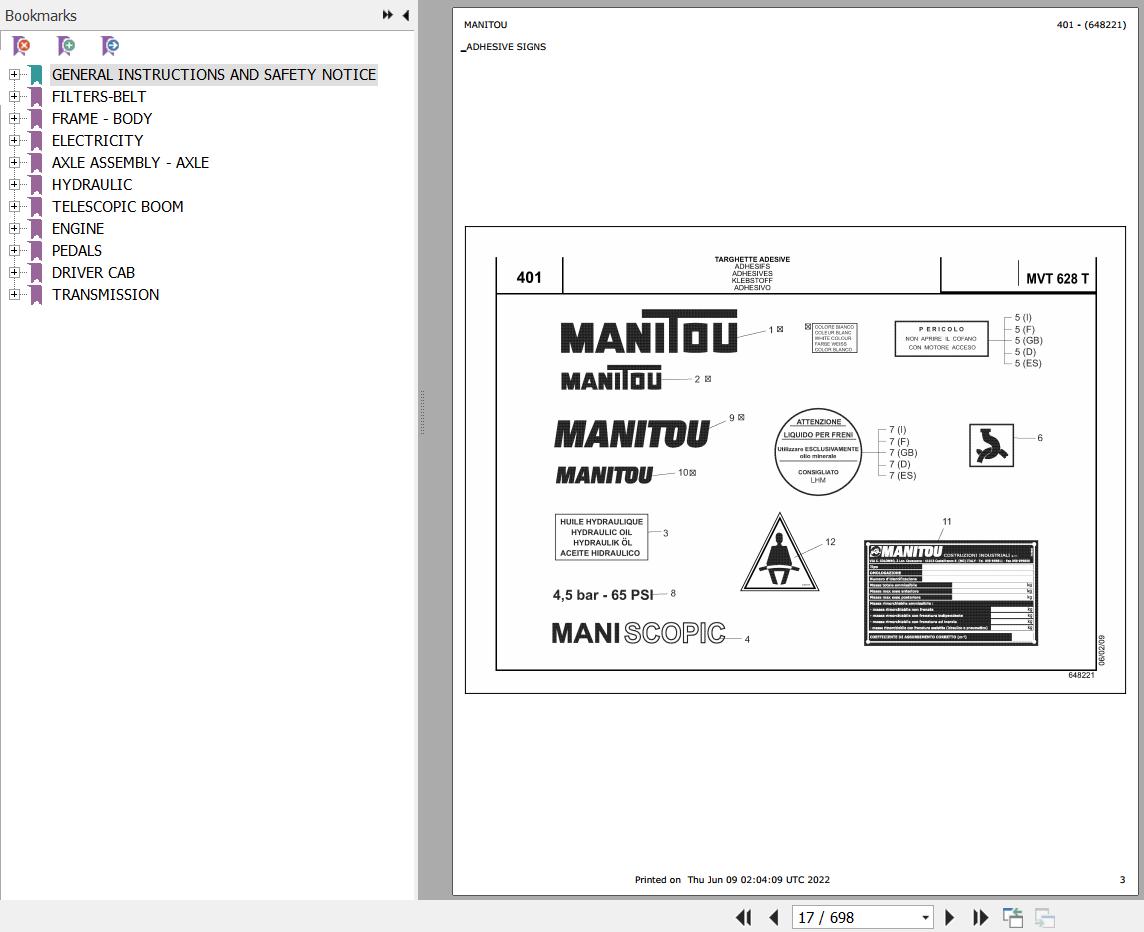Go to the next page
Viewport: 1144px width, 932px height.
click(x=949, y=917)
